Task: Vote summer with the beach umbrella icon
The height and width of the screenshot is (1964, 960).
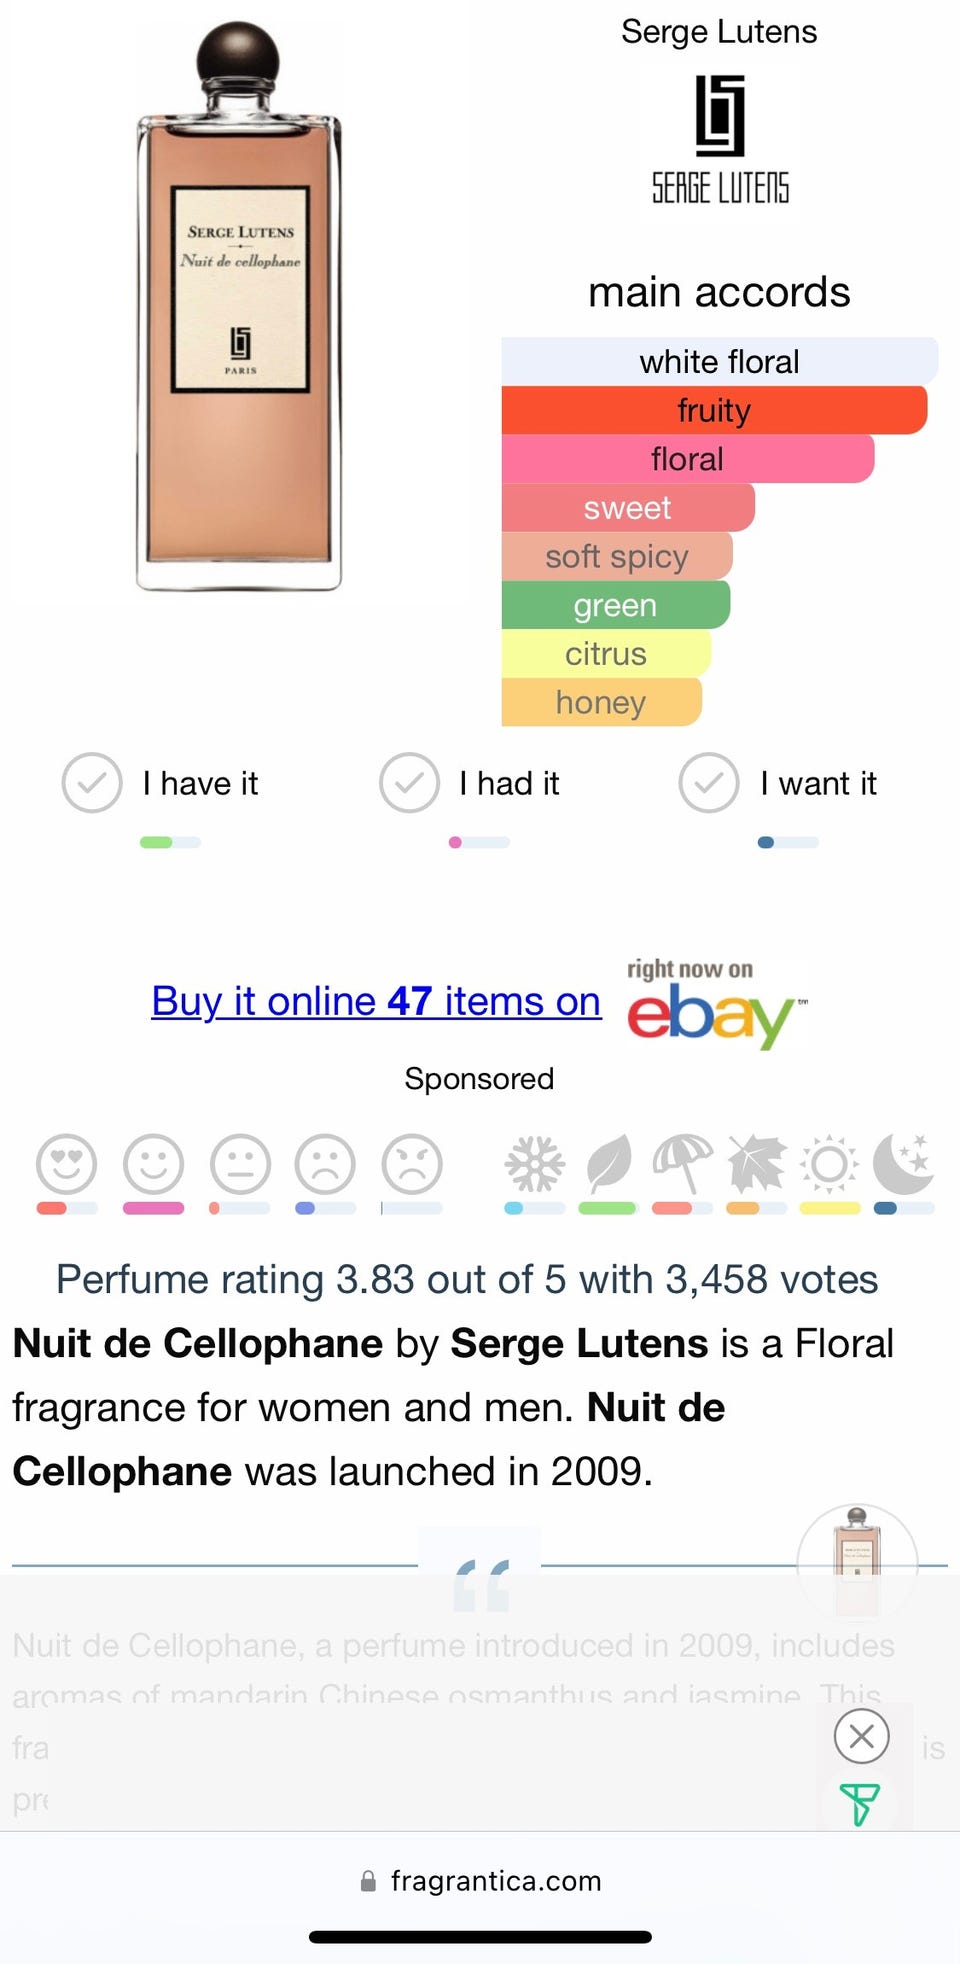Action: tap(682, 1164)
